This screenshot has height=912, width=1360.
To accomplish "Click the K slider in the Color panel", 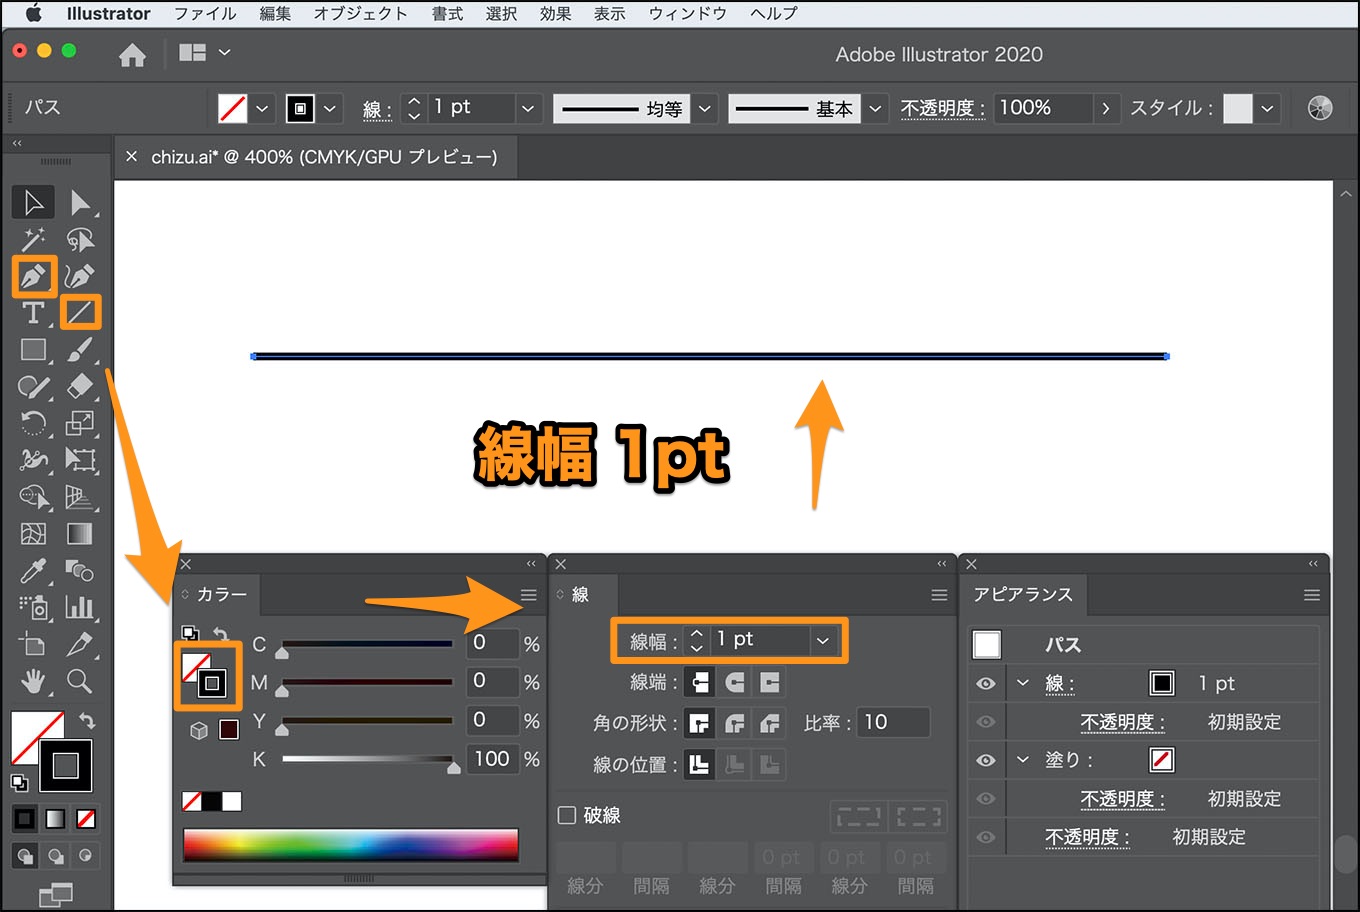I will (x=367, y=760).
